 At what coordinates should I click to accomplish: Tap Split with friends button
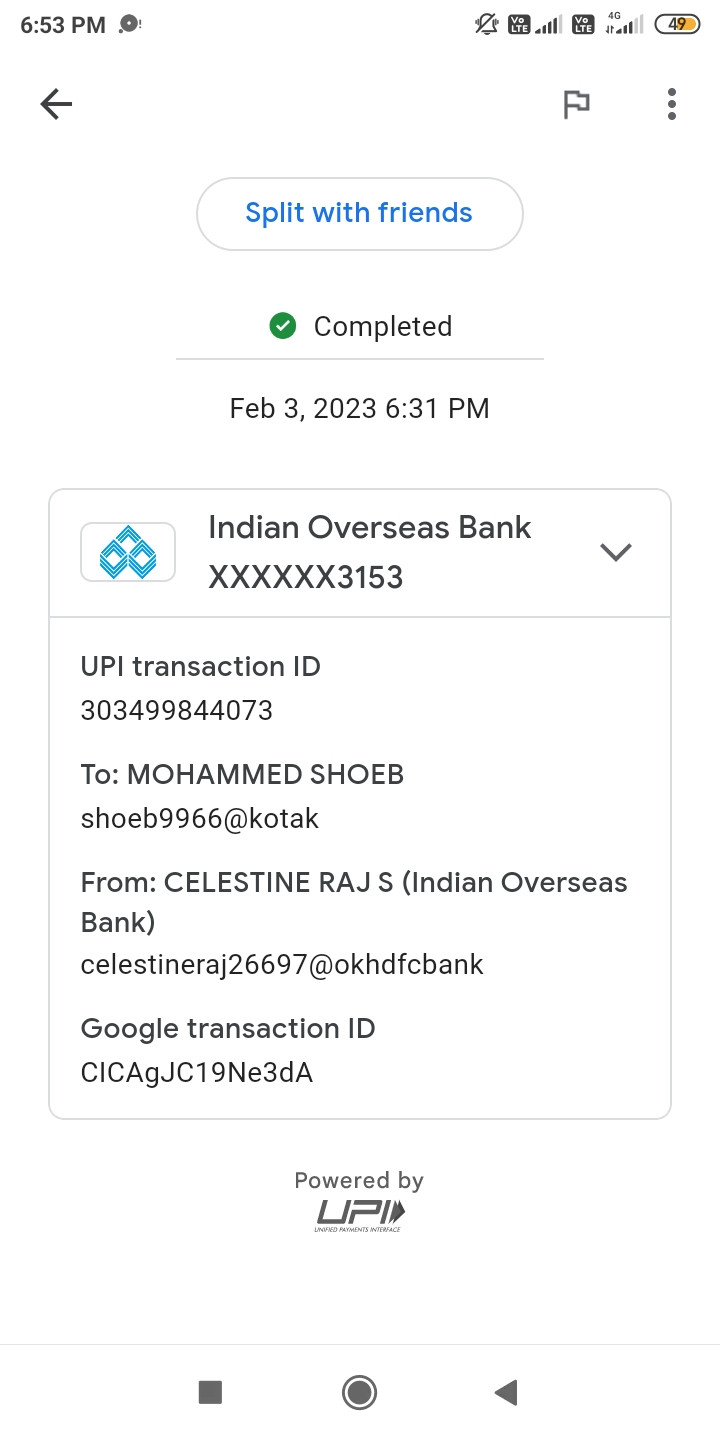click(x=360, y=213)
